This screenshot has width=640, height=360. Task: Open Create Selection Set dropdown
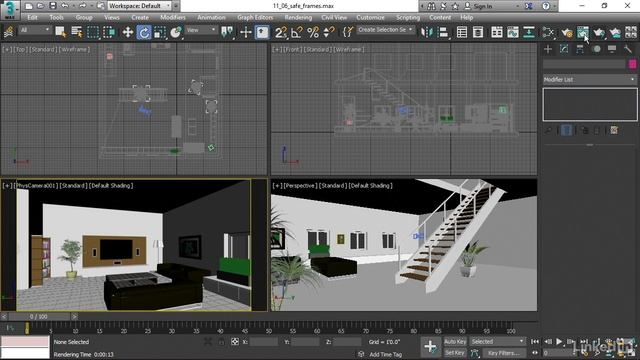[385, 30]
